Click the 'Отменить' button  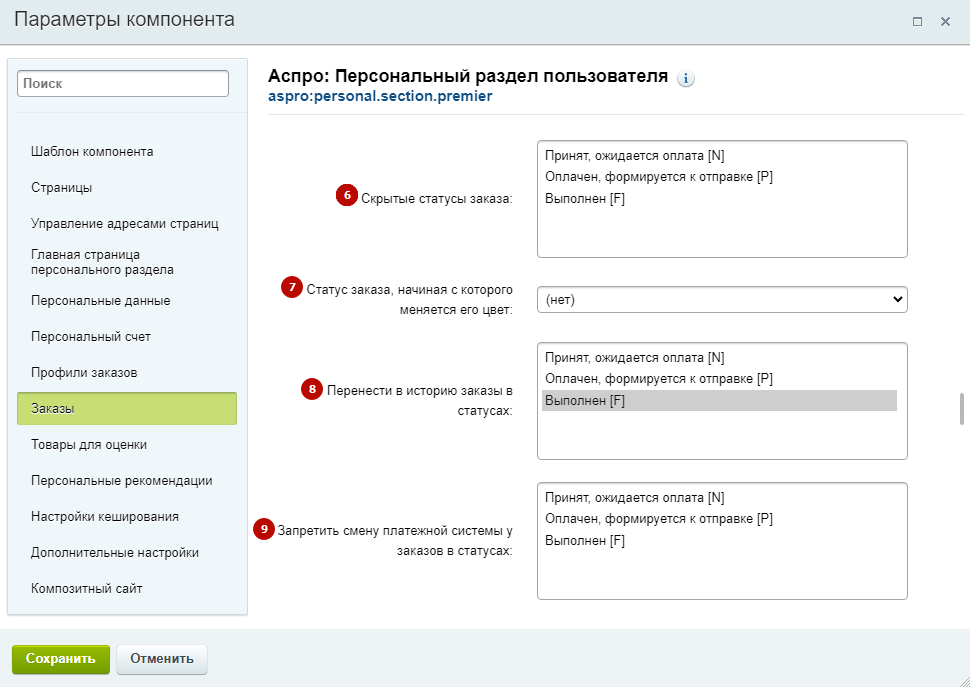click(162, 659)
